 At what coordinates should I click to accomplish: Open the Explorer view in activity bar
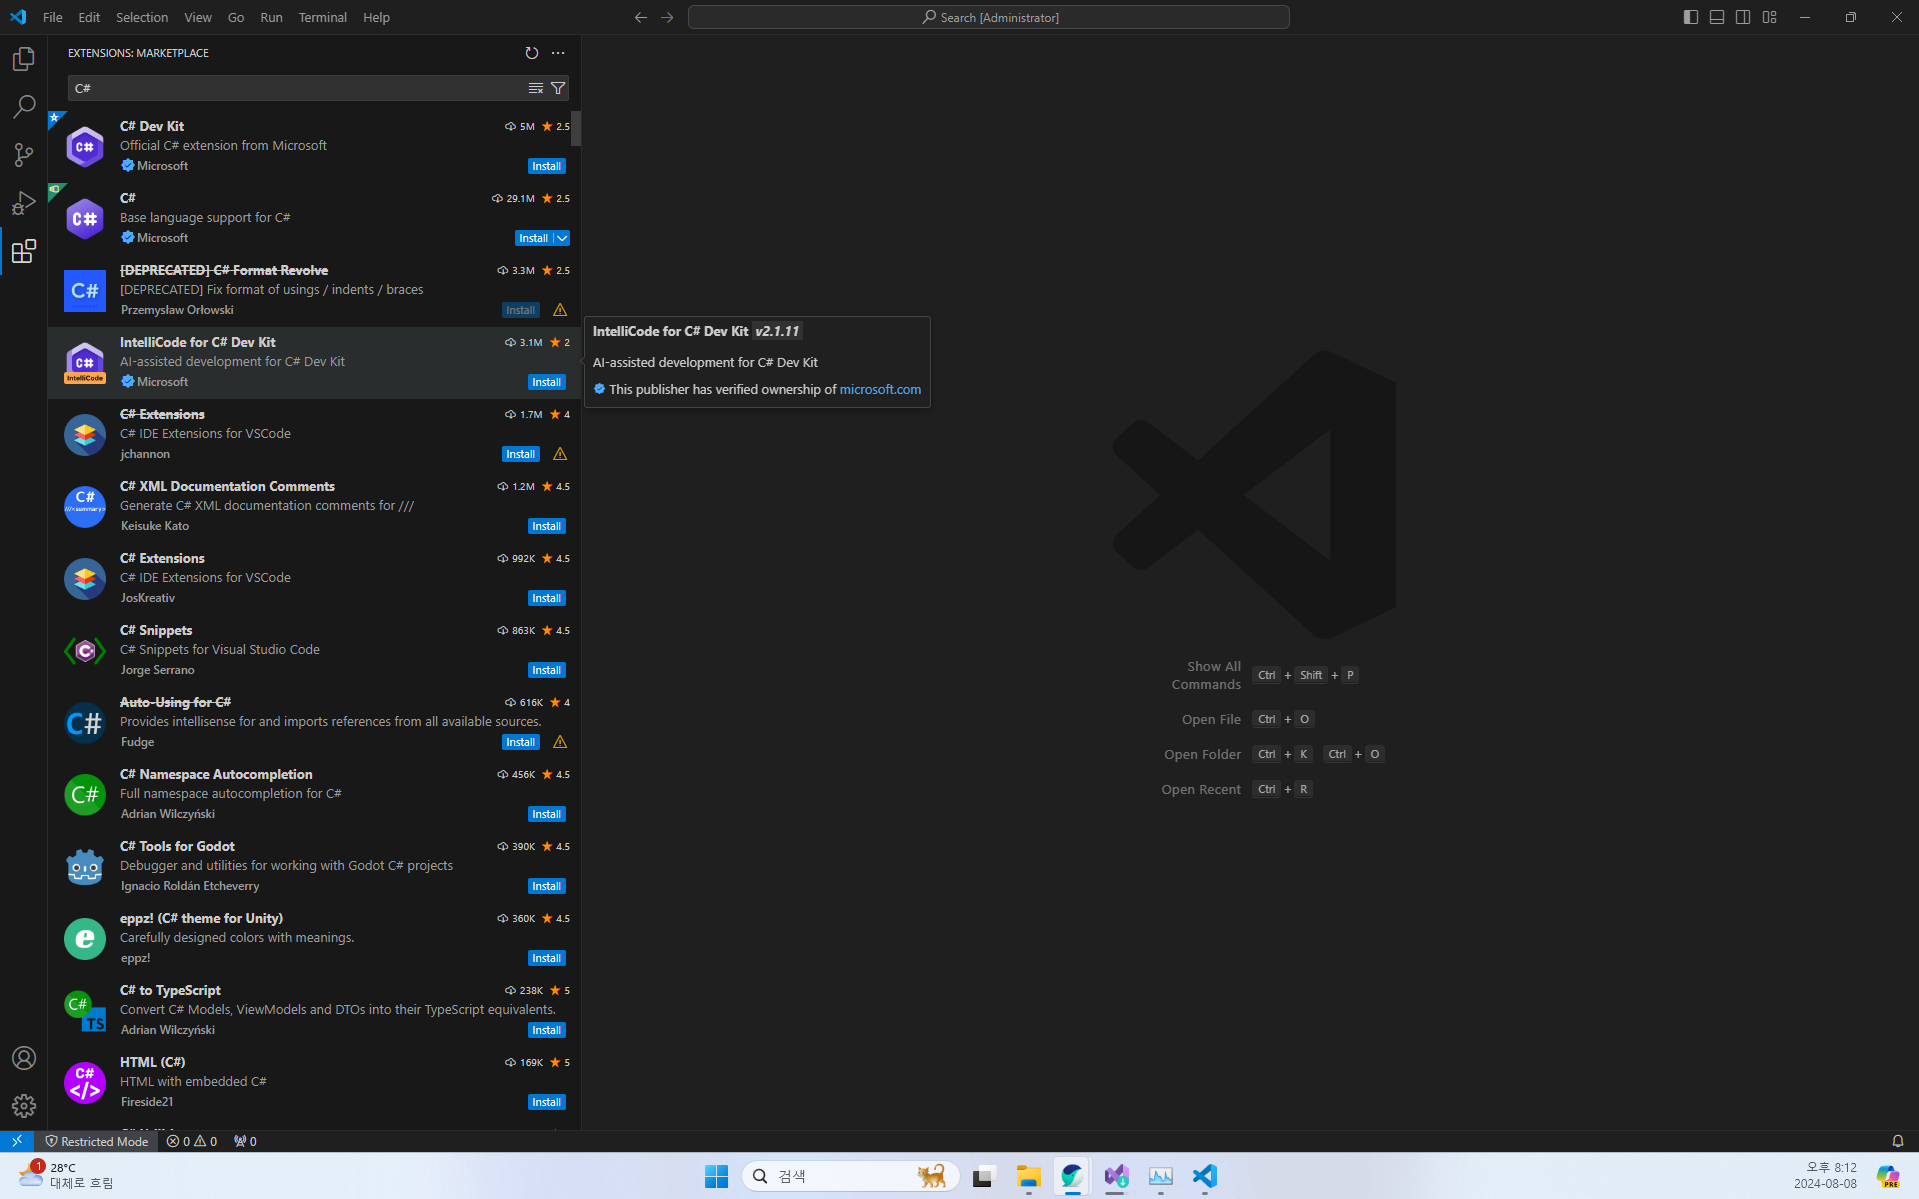tap(24, 59)
